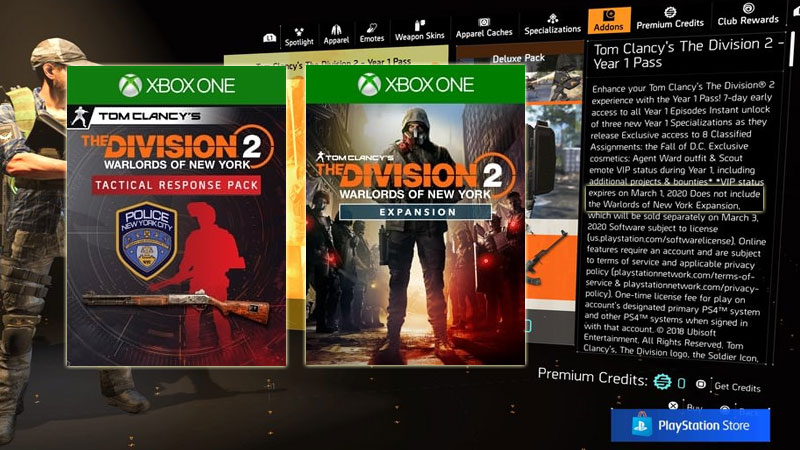
Task: Click the us.playstation.com/softwarelicense text
Action: click(x=661, y=239)
